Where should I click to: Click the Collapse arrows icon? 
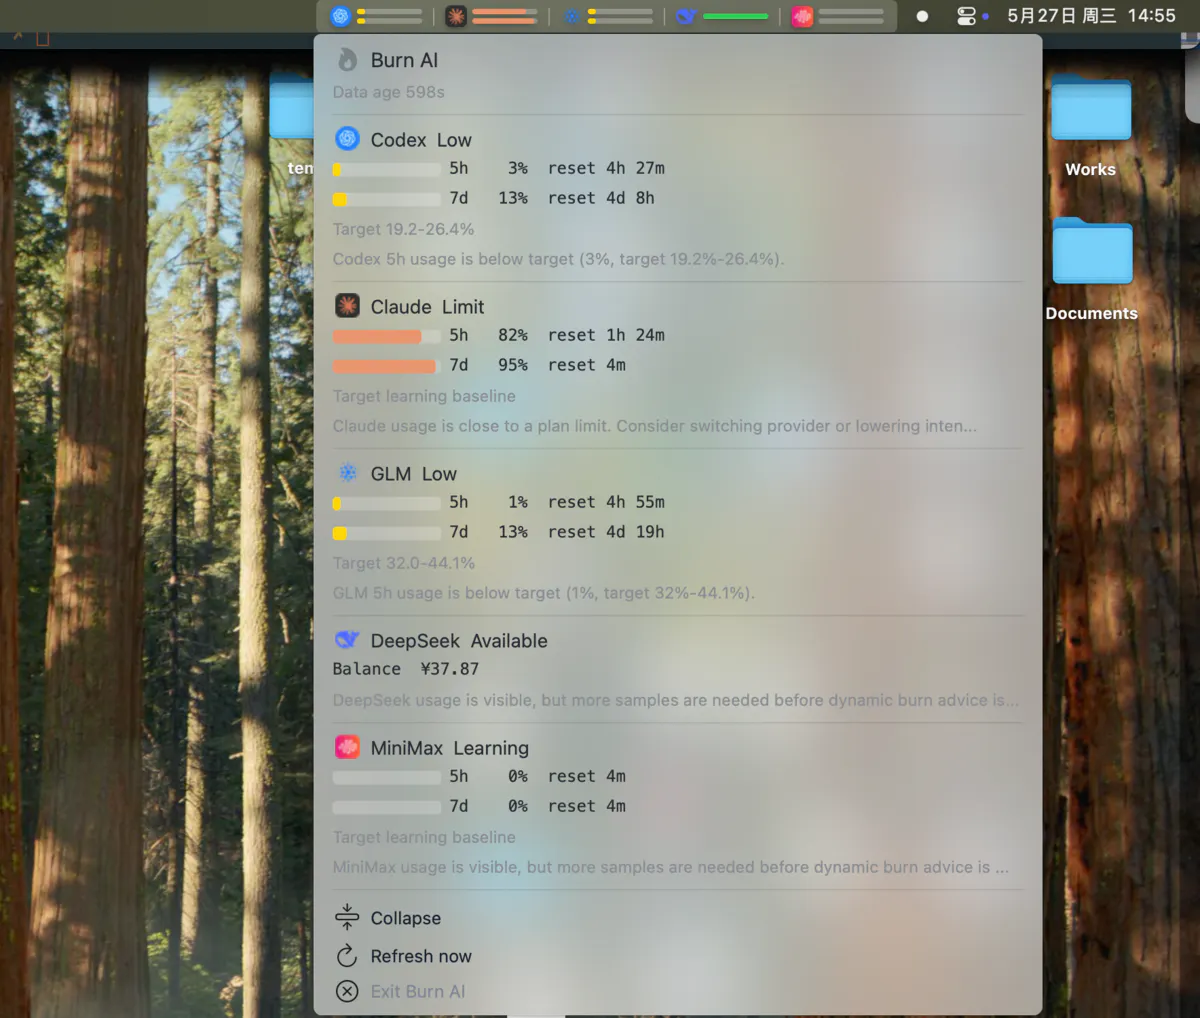click(x=347, y=917)
